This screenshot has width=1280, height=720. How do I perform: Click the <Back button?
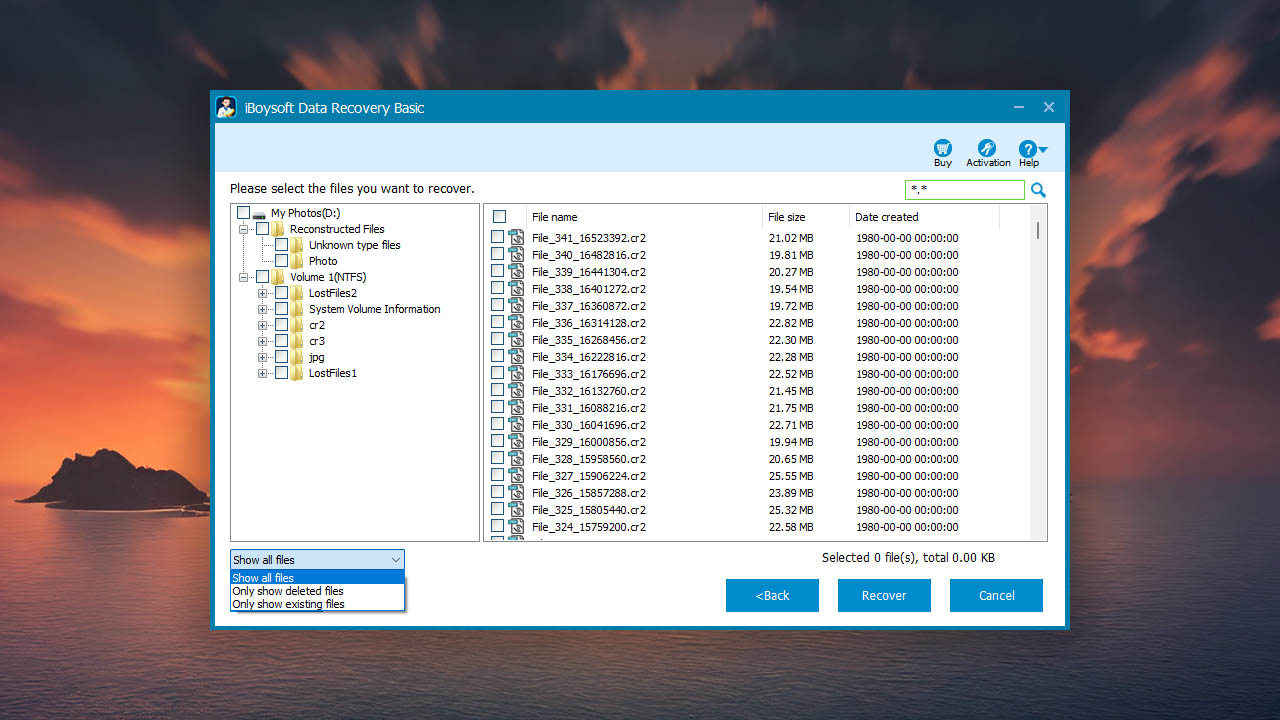click(x=771, y=595)
